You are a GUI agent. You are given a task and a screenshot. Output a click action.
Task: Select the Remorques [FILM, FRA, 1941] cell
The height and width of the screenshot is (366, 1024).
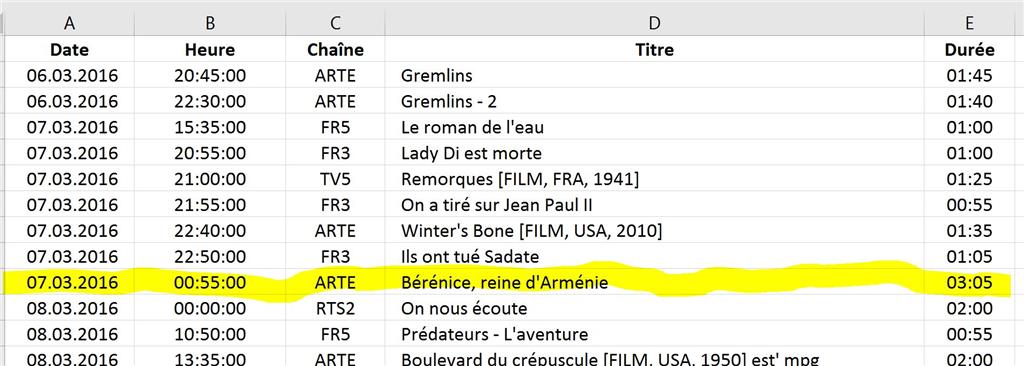654,179
